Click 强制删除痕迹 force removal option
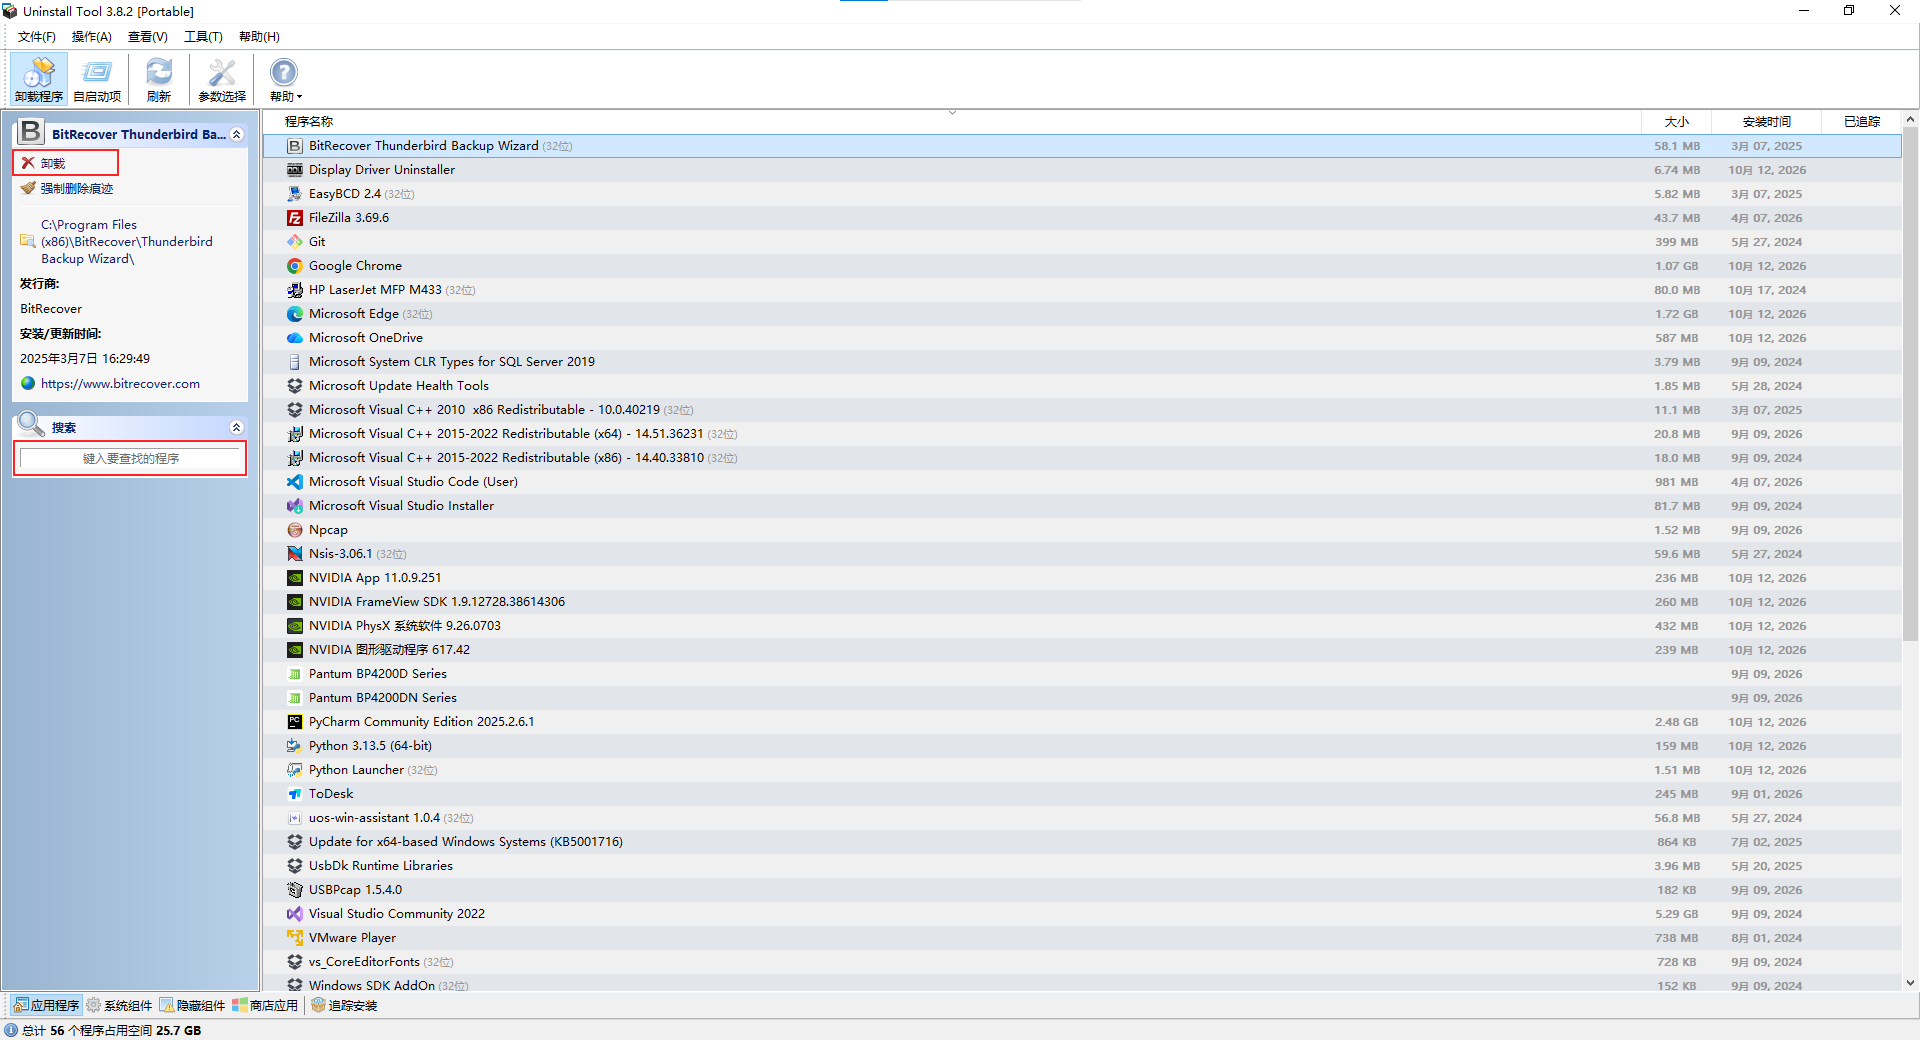Viewport: 1920px width, 1040px height. click(x=77, y=189)
